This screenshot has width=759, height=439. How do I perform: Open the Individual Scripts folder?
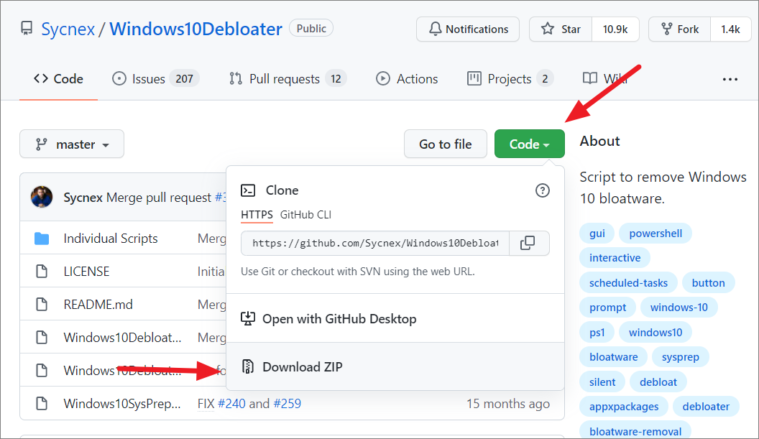(x=110, y=238)
